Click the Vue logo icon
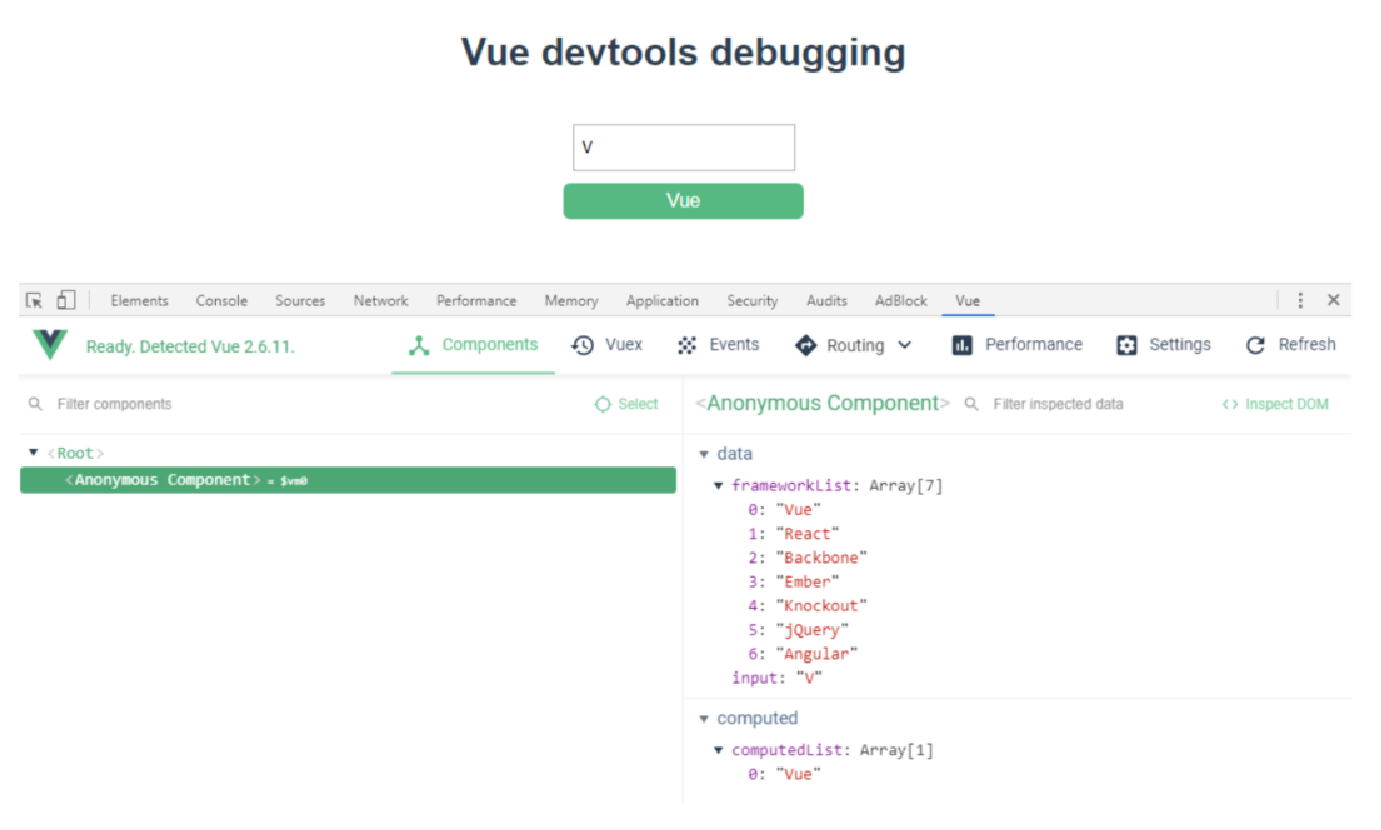Image resolution: width=1381 pixels, height=830 pixels. 50,345
